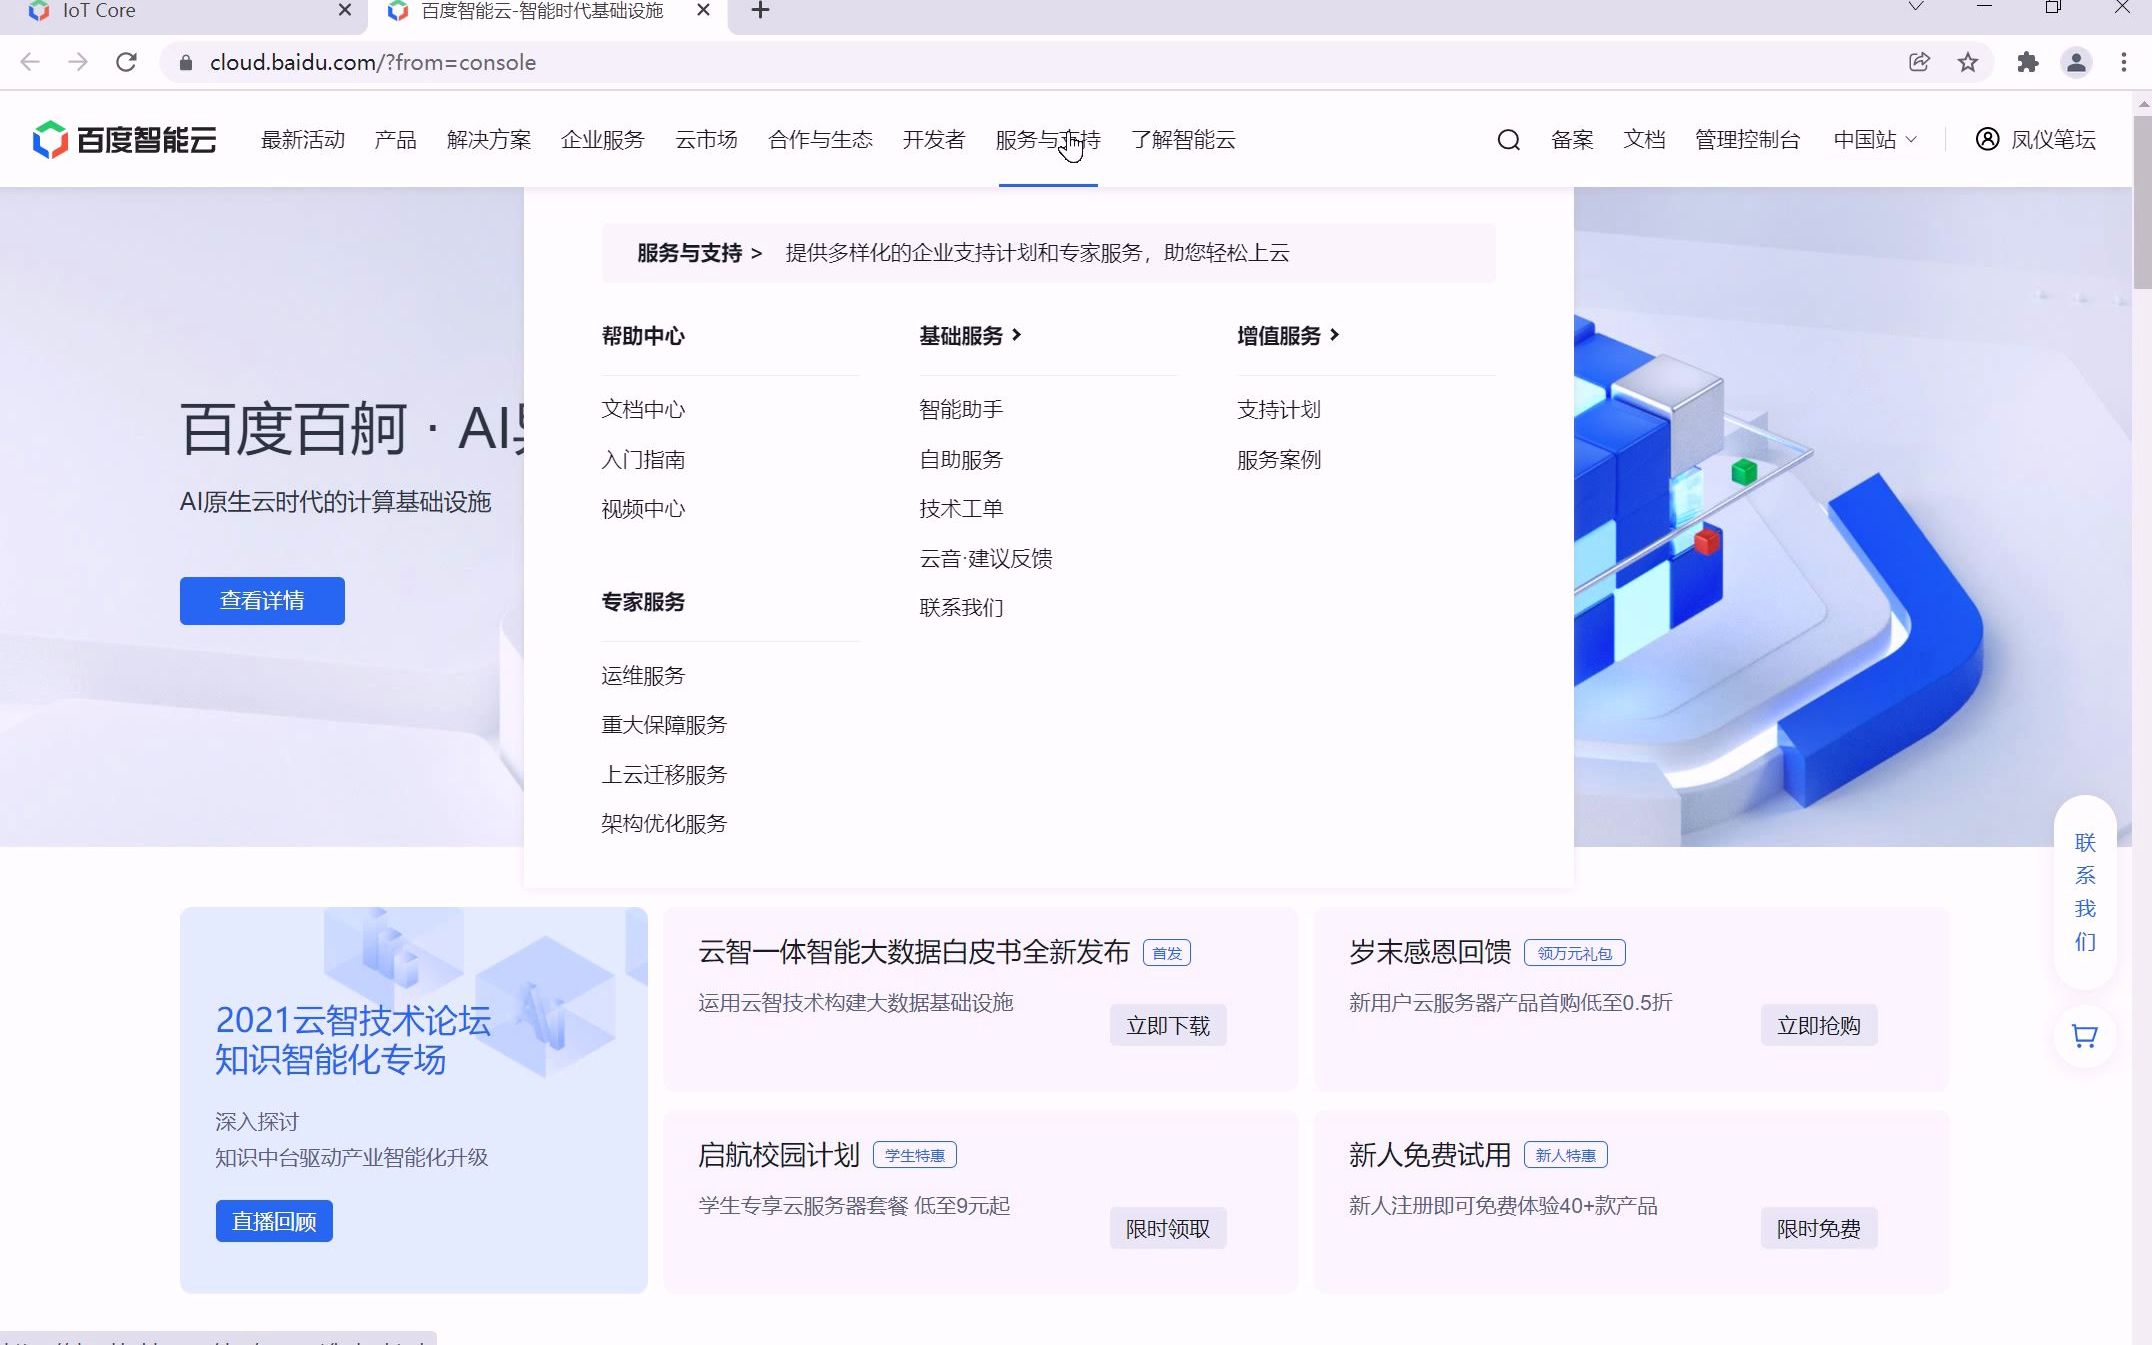The height and width of the screenshot is (1345, 2152).
Task: Open 自助服务 link
Action: pos(961,460)
